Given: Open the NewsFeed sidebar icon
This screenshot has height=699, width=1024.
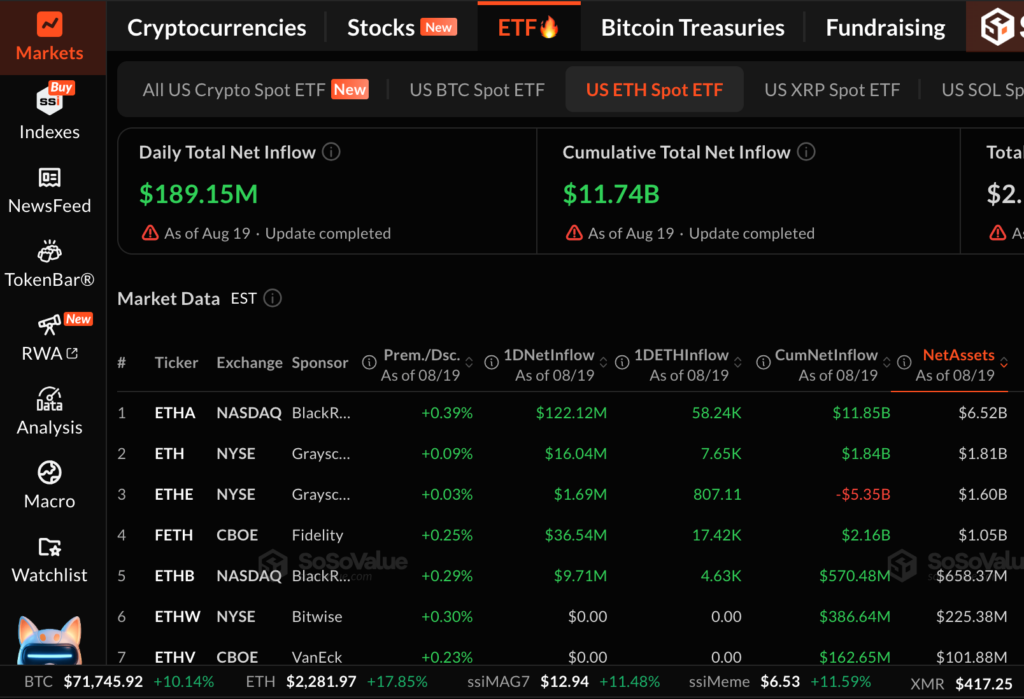Looking at the screenshot, I should (x=50, y=178).
